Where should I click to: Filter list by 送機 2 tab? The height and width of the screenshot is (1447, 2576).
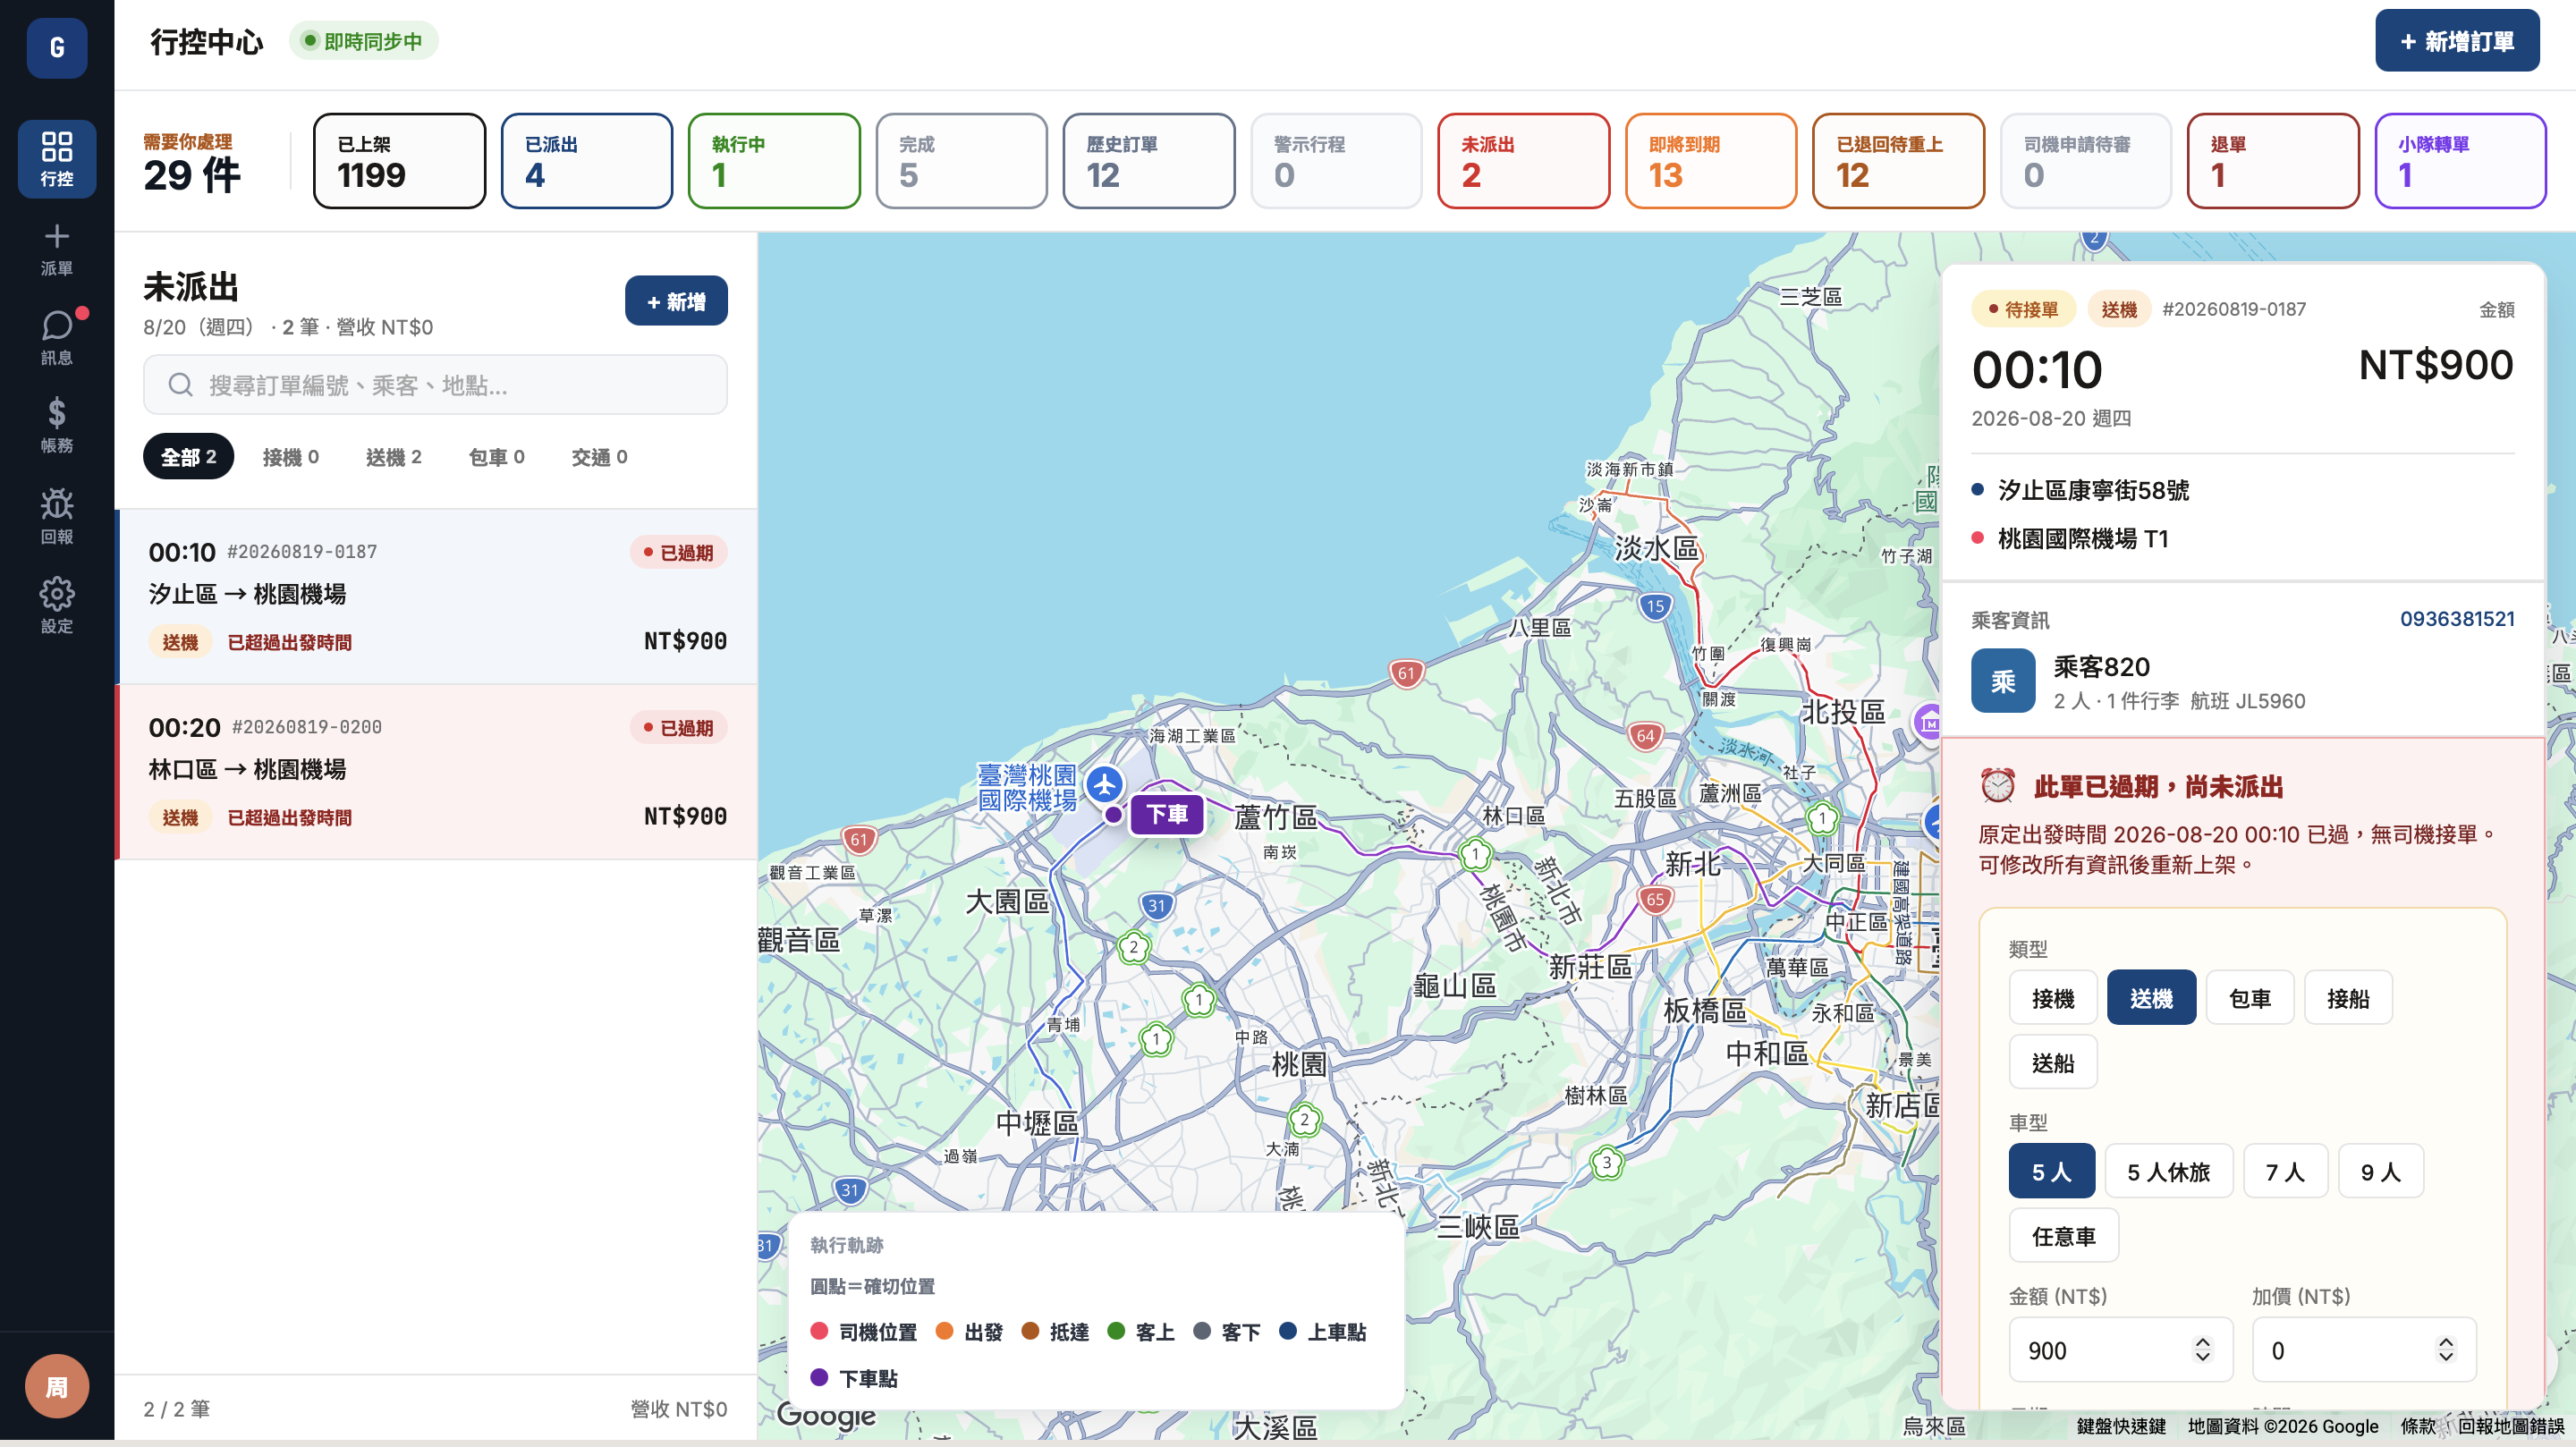(394, 457)
